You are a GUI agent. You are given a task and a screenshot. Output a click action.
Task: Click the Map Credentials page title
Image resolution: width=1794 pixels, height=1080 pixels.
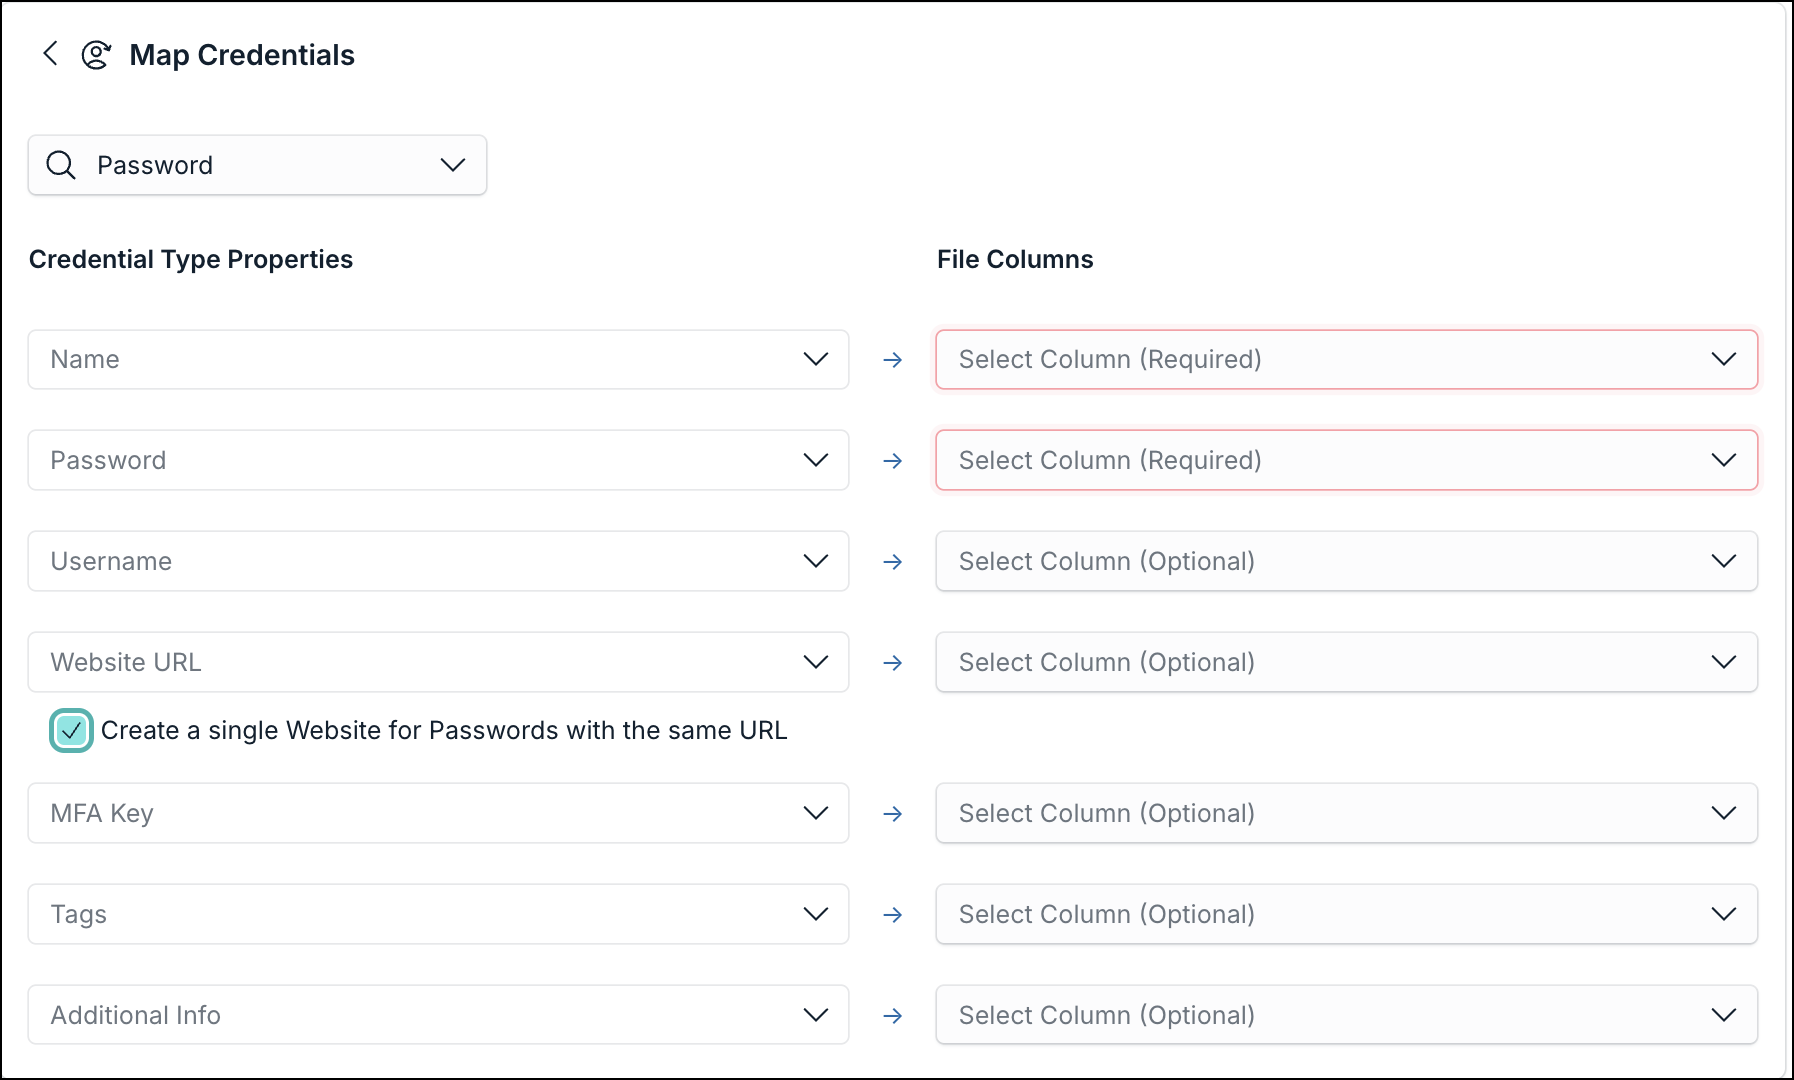coord(242,55)
